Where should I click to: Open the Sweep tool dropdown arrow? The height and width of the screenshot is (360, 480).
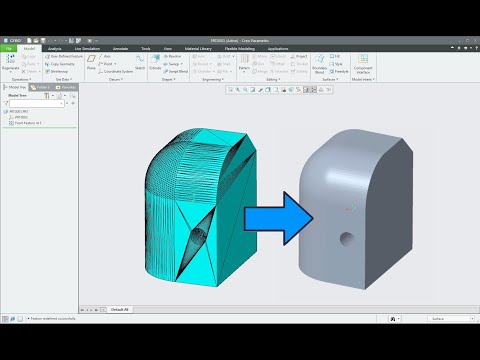tap(182, 64)
